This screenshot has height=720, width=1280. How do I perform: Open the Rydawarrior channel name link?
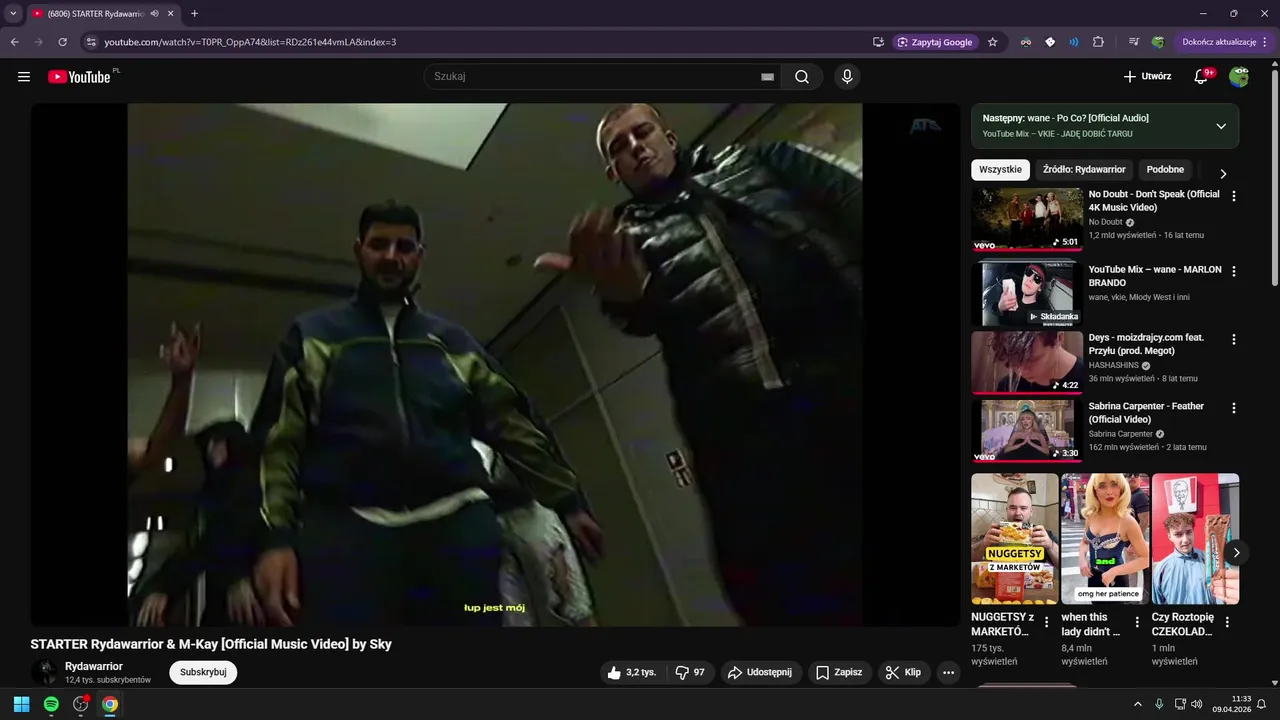click(94, 666)
